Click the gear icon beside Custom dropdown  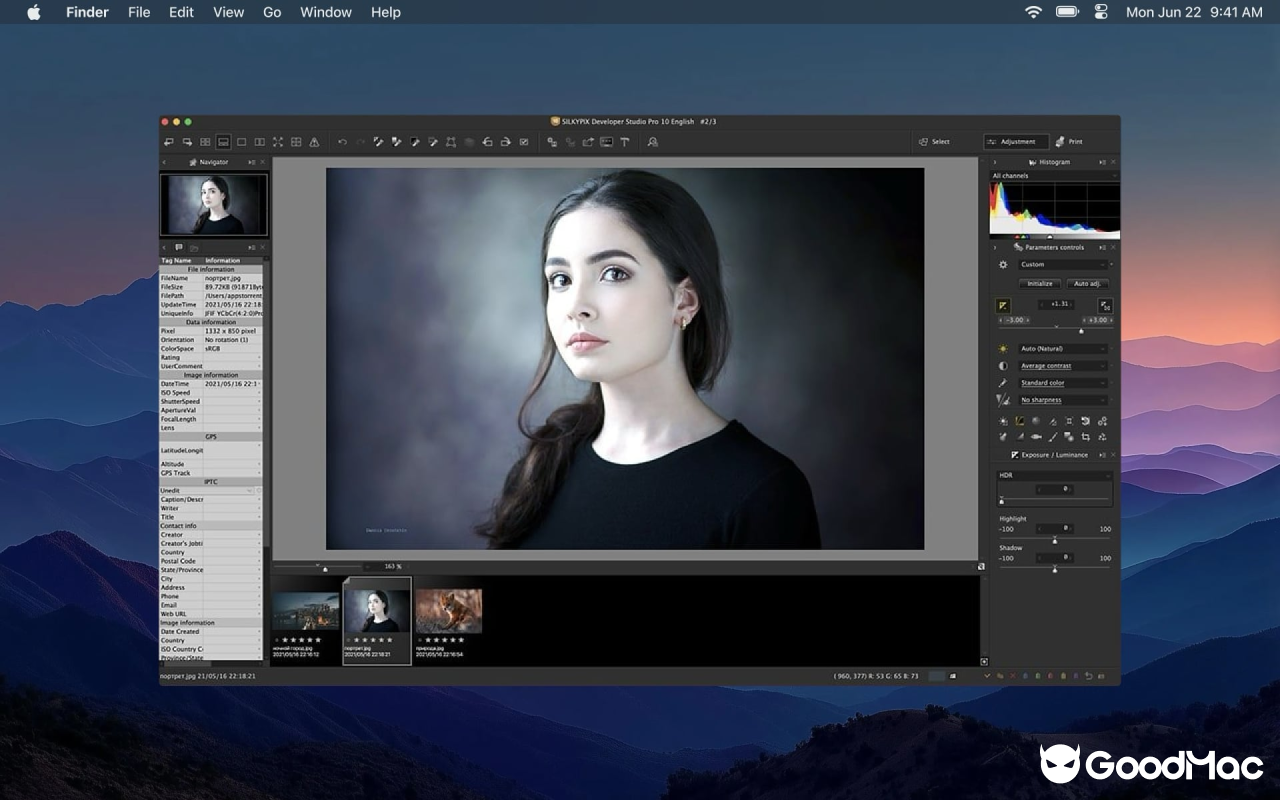(1003, 265)
